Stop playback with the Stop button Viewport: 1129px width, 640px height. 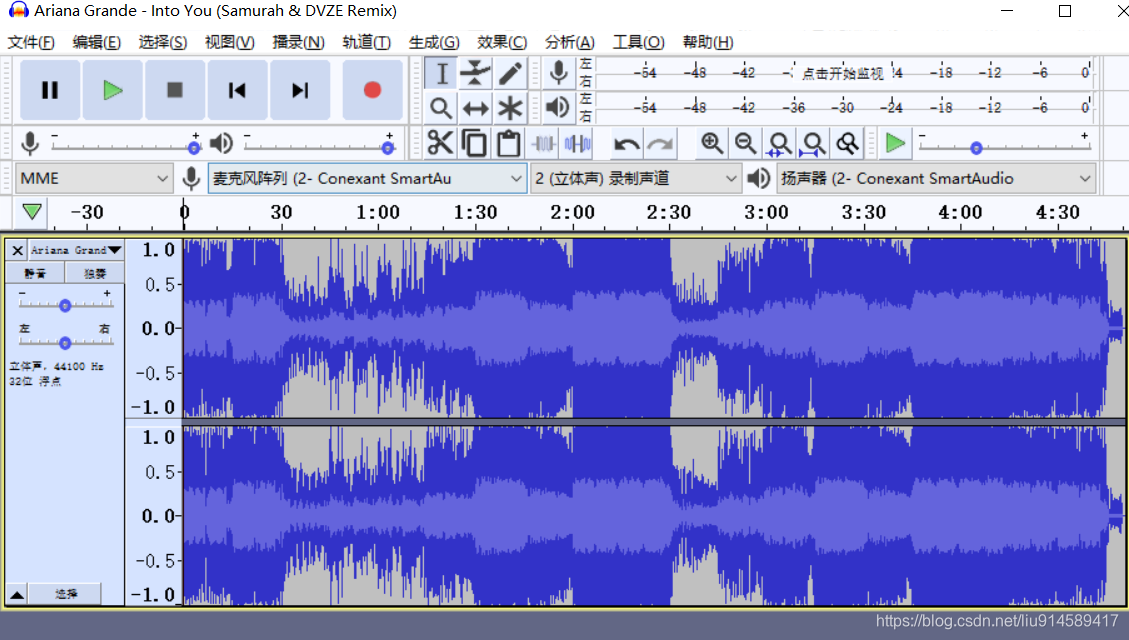coord(175,90)
